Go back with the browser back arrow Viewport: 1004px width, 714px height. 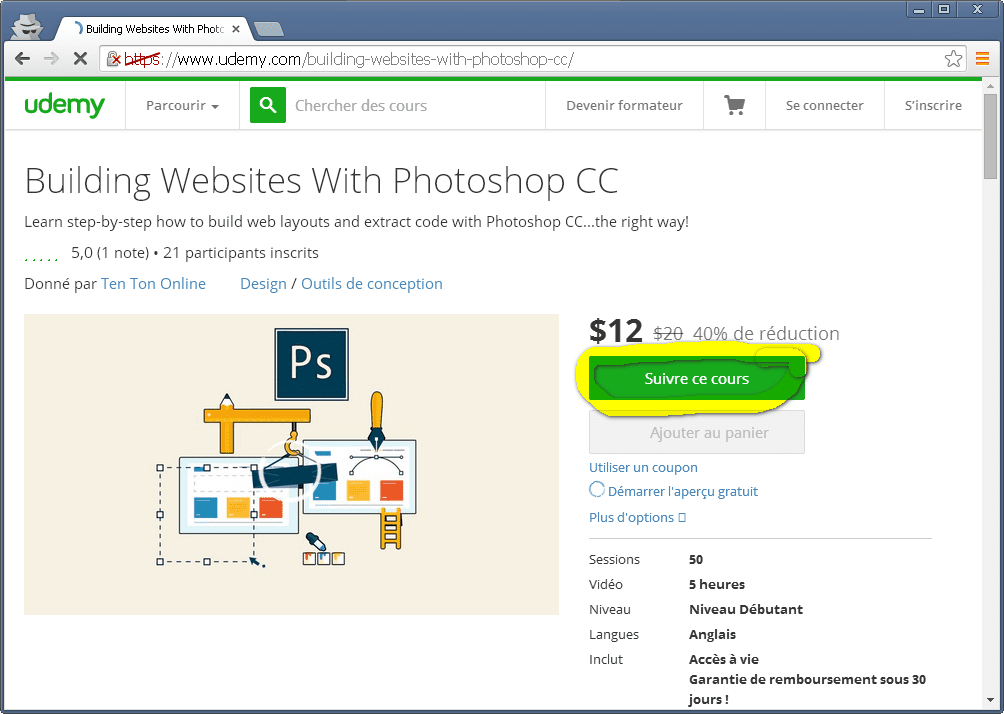(x=22, y=59)
